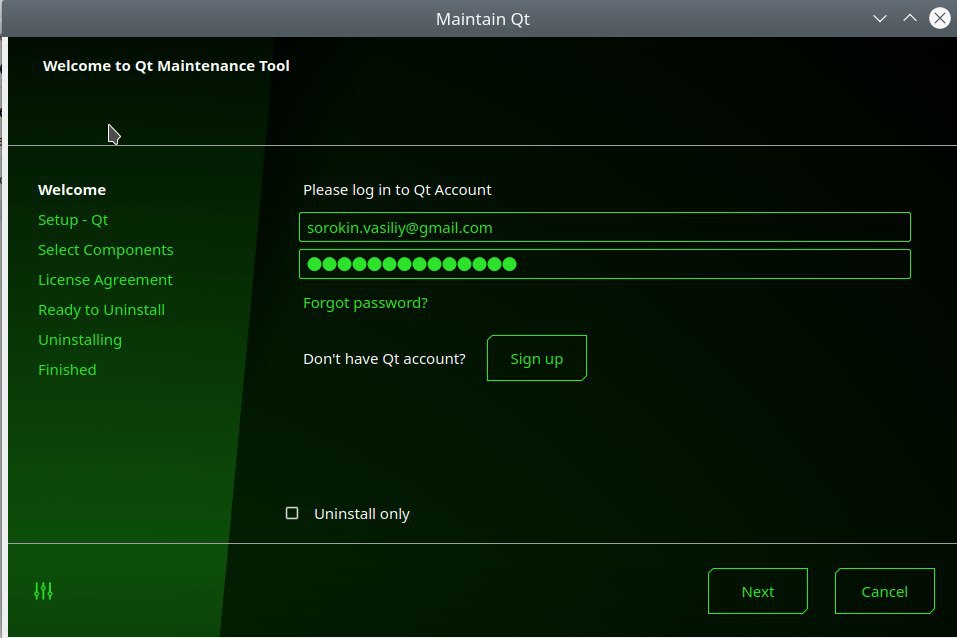Enable the Uninstall only checkbox

coord(292,513)
